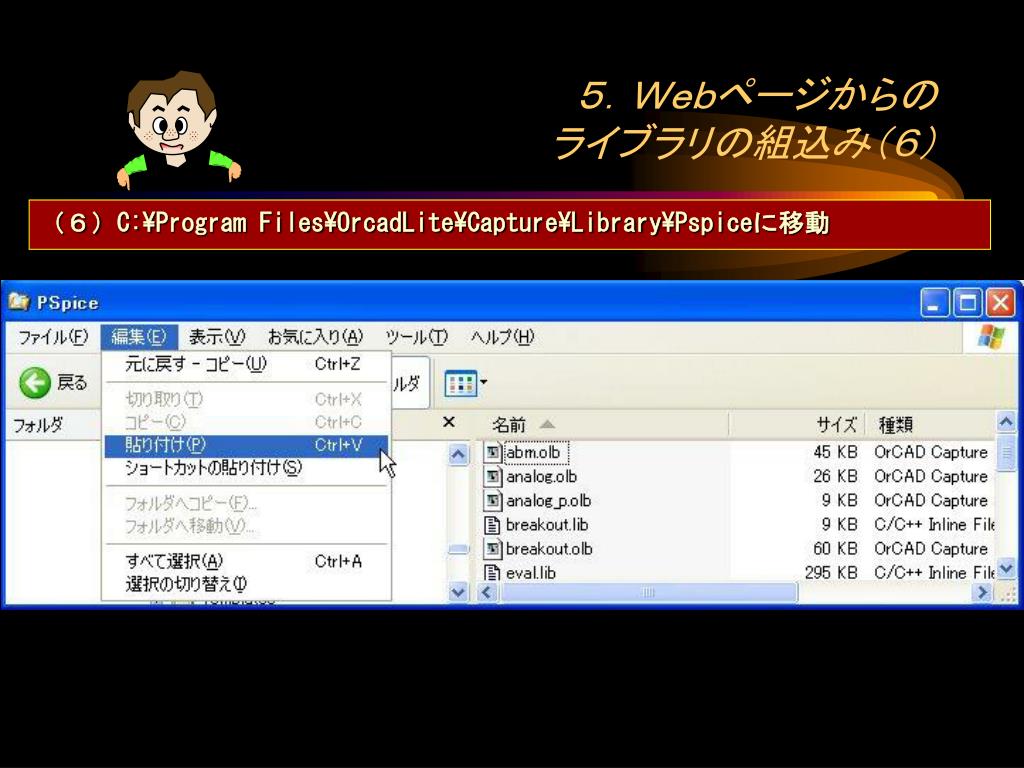Click horizontal scrollbar left arrow
1024x768 pixels.
tap(487, 592)
